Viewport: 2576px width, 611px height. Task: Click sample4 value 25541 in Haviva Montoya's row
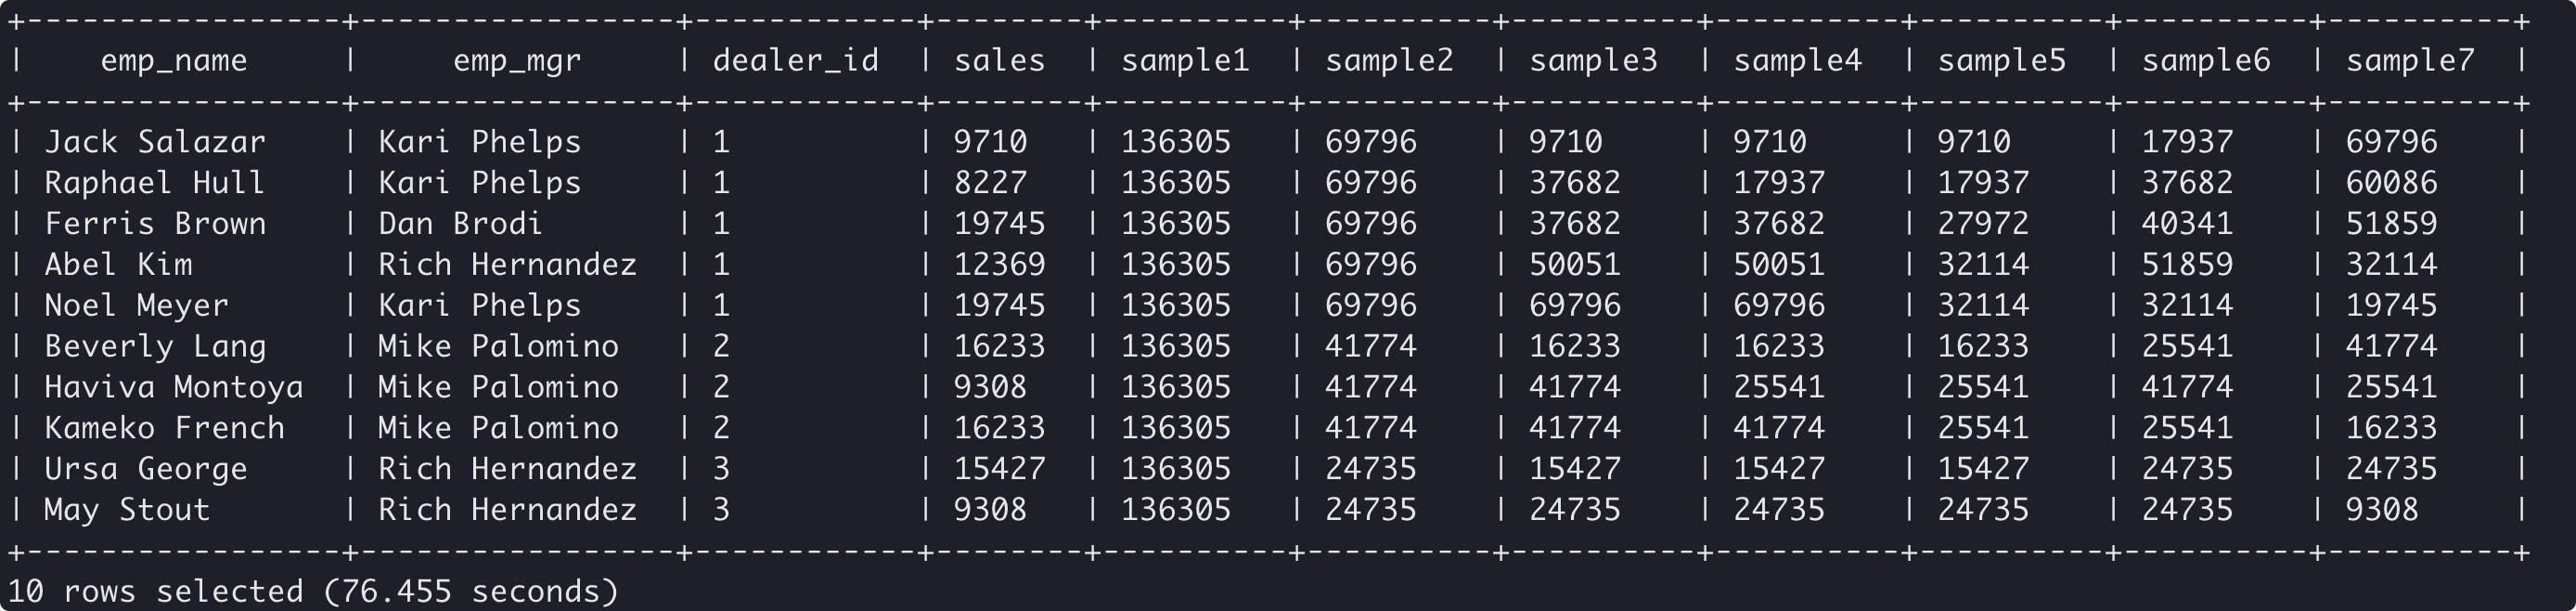click(x=1779, y=388)
